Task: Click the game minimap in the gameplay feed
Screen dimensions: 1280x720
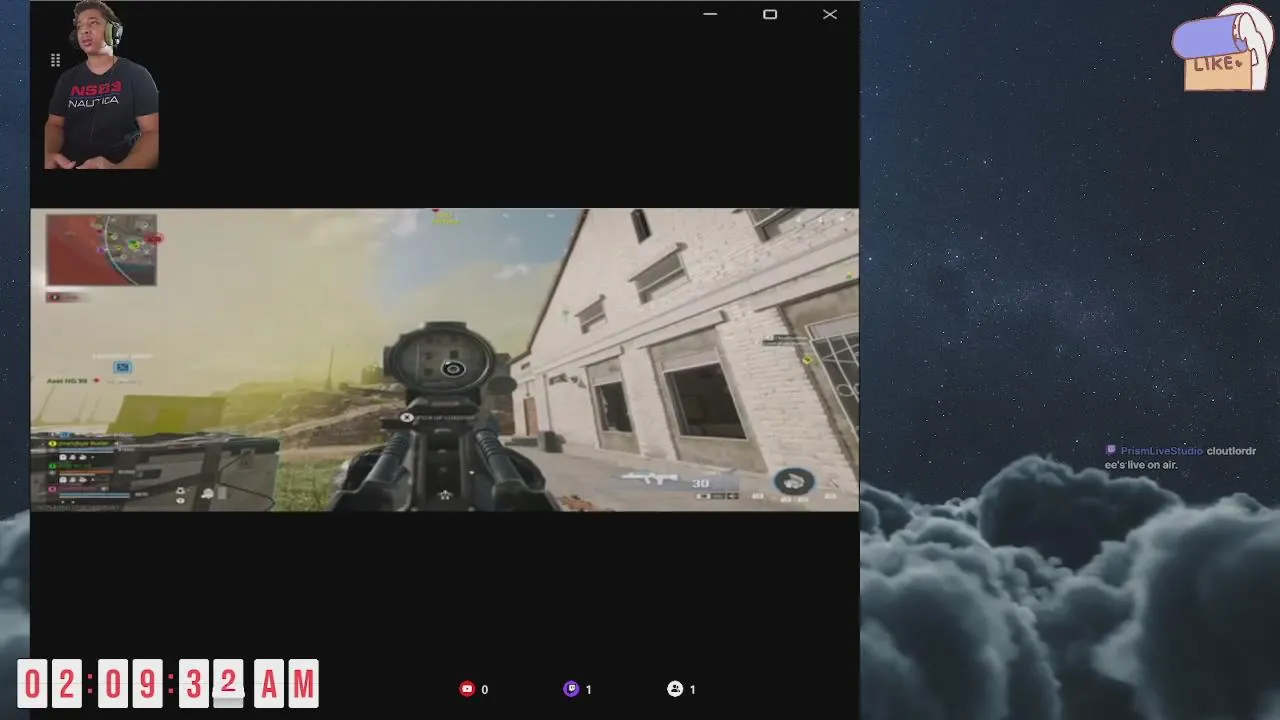Action: (x=101, y=250)
